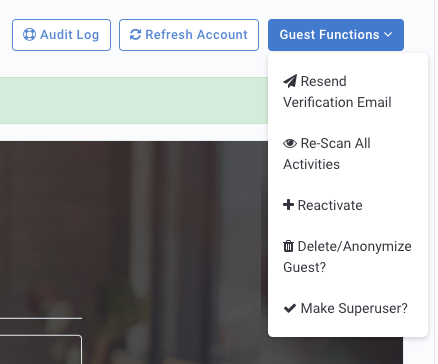Click the paper plane resend icon

point(290,81)
